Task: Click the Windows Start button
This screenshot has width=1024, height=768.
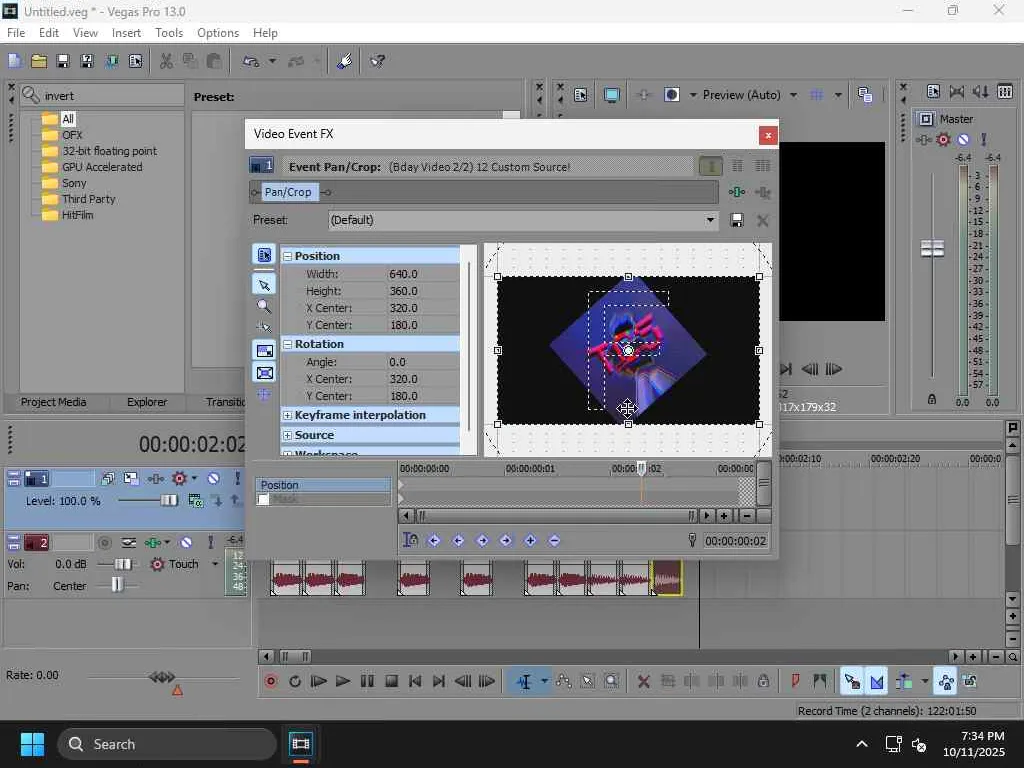Action: (32, 744)
